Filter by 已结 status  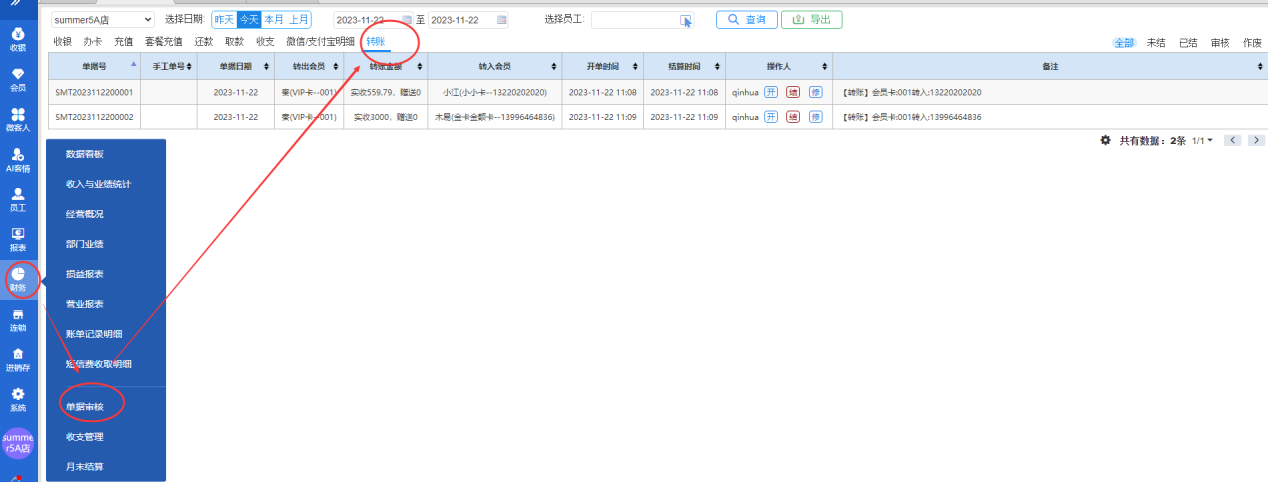point(1188,43)
